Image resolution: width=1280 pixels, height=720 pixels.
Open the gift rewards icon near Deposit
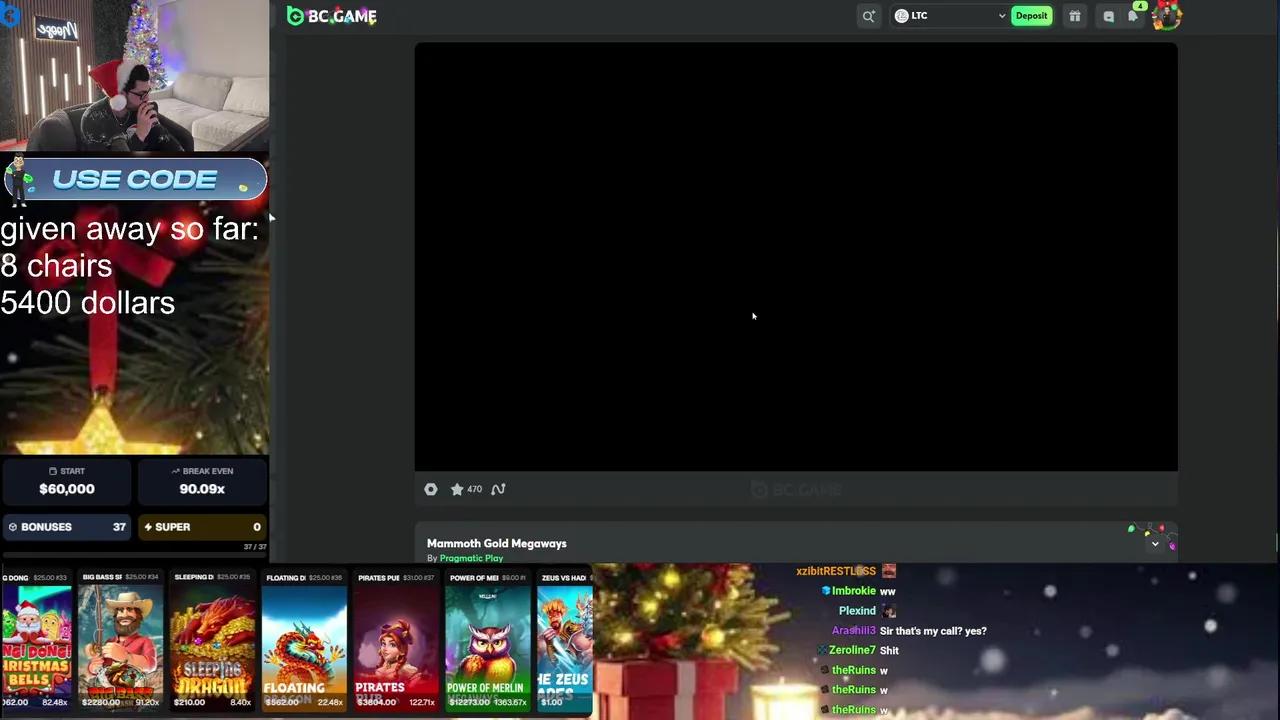[x=1075, y=15]
